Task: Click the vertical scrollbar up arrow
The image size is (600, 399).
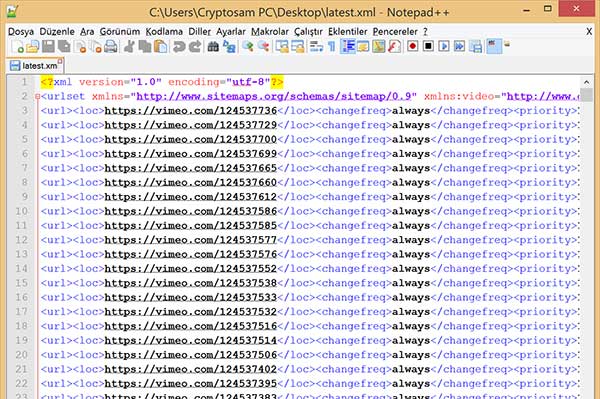Action: [587, 81]
